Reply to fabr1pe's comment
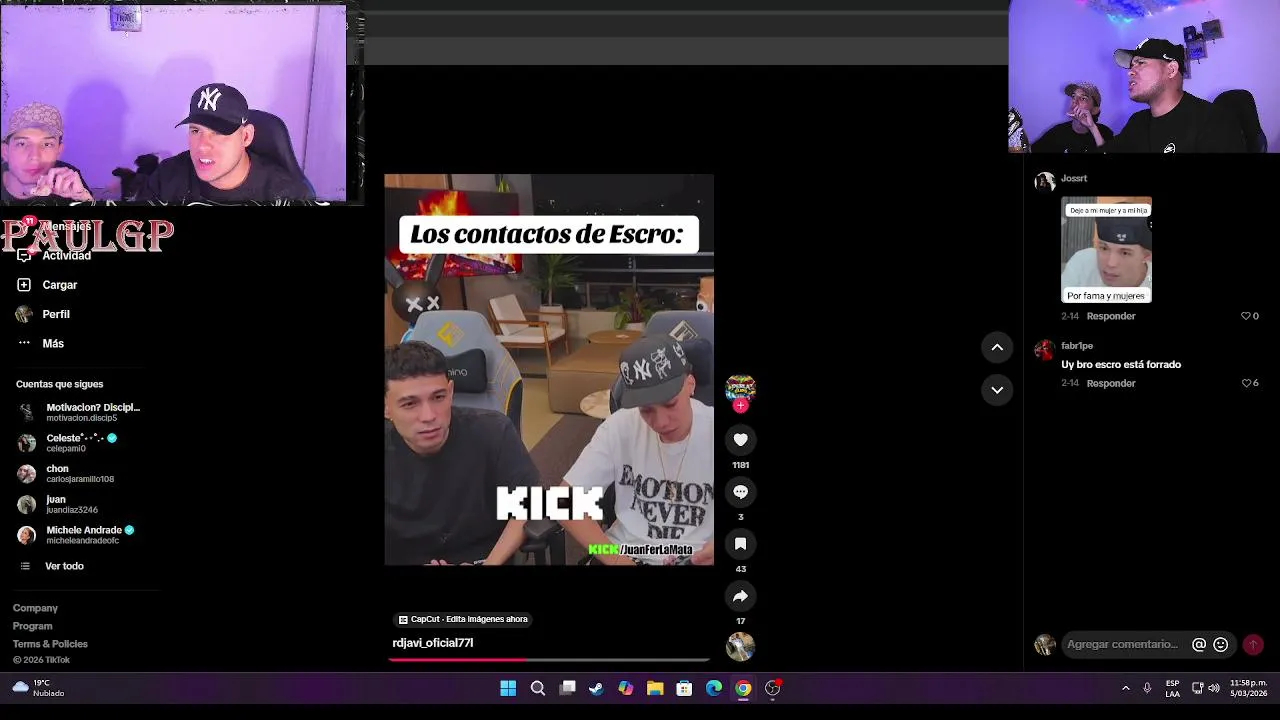The height and width of the screenshot is (720, 1280). click(1111, 383)
